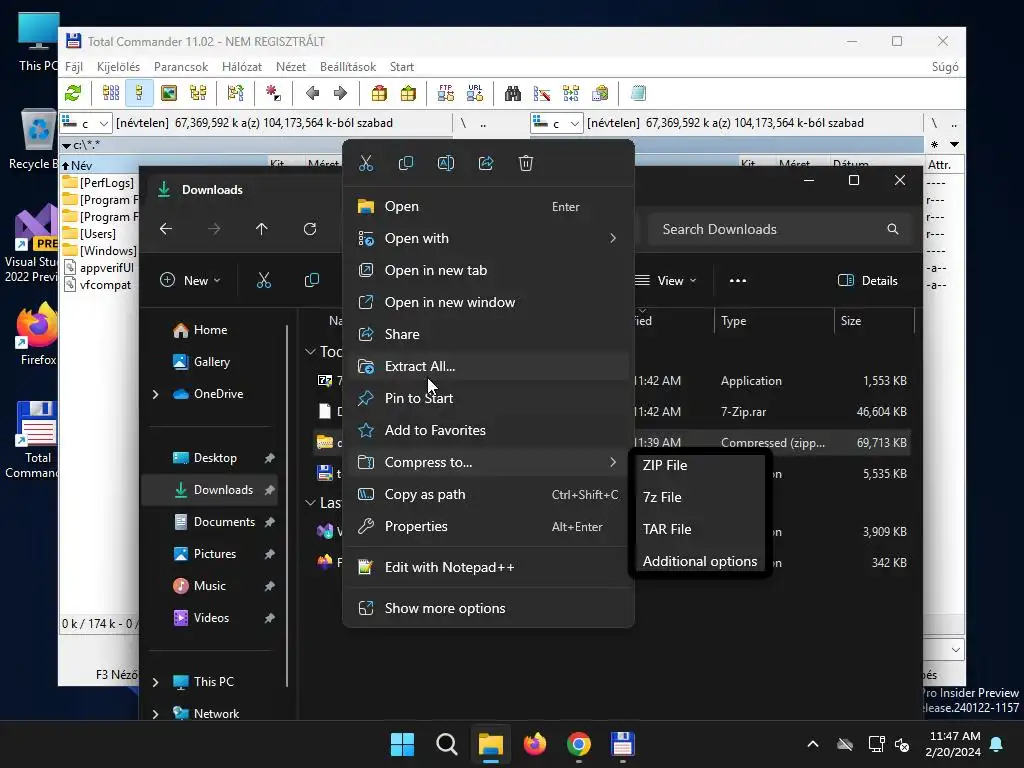Select Pictures in Explorer sidebar
The width and height of the screenshot is (1024, 768).
click(214, 554)
